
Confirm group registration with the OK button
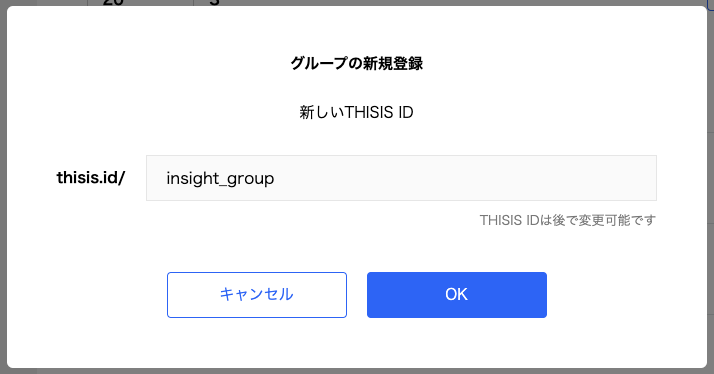(x=457, y=295)
